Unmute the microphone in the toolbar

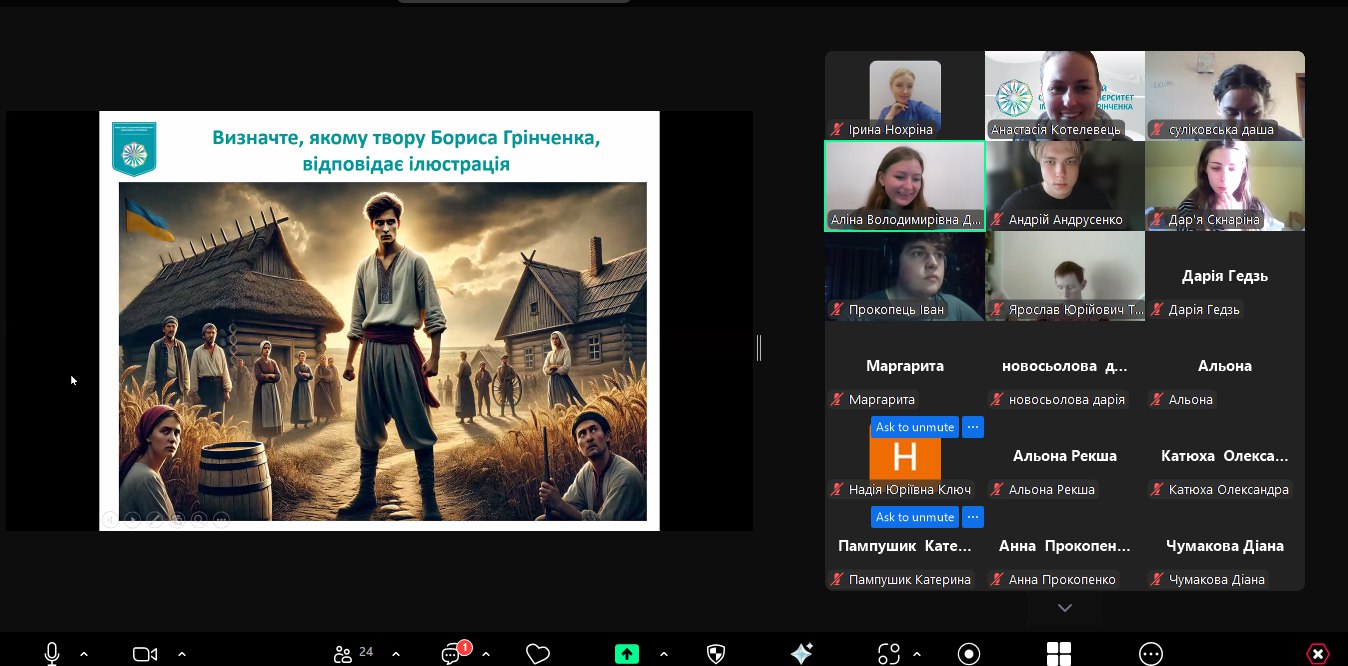52,653
